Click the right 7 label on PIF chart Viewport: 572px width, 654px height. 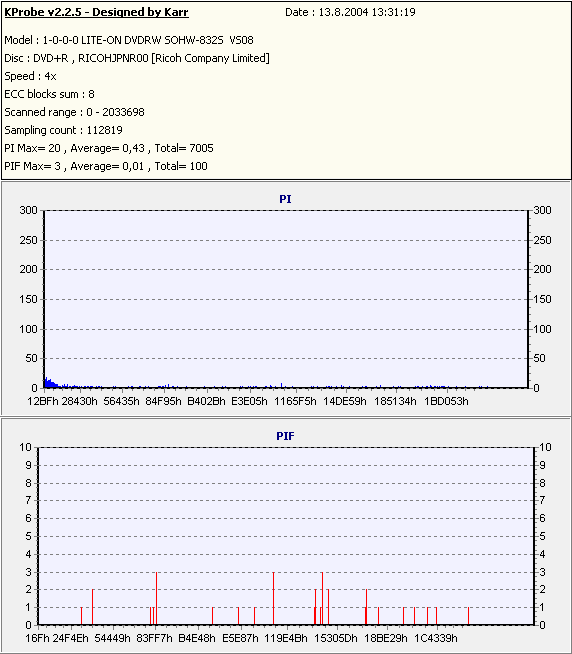coord(542,500)
